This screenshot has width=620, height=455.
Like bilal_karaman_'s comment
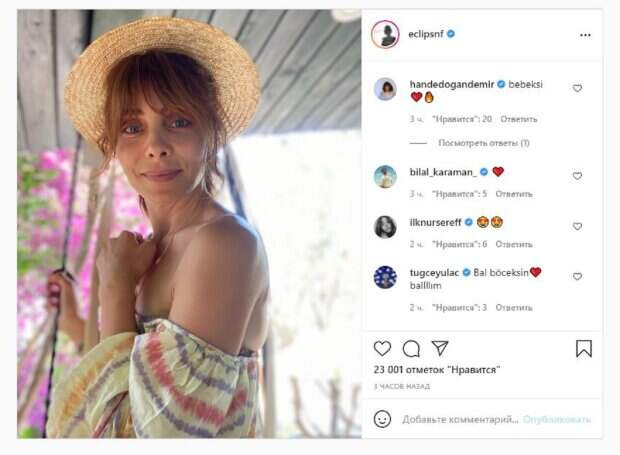577,176
